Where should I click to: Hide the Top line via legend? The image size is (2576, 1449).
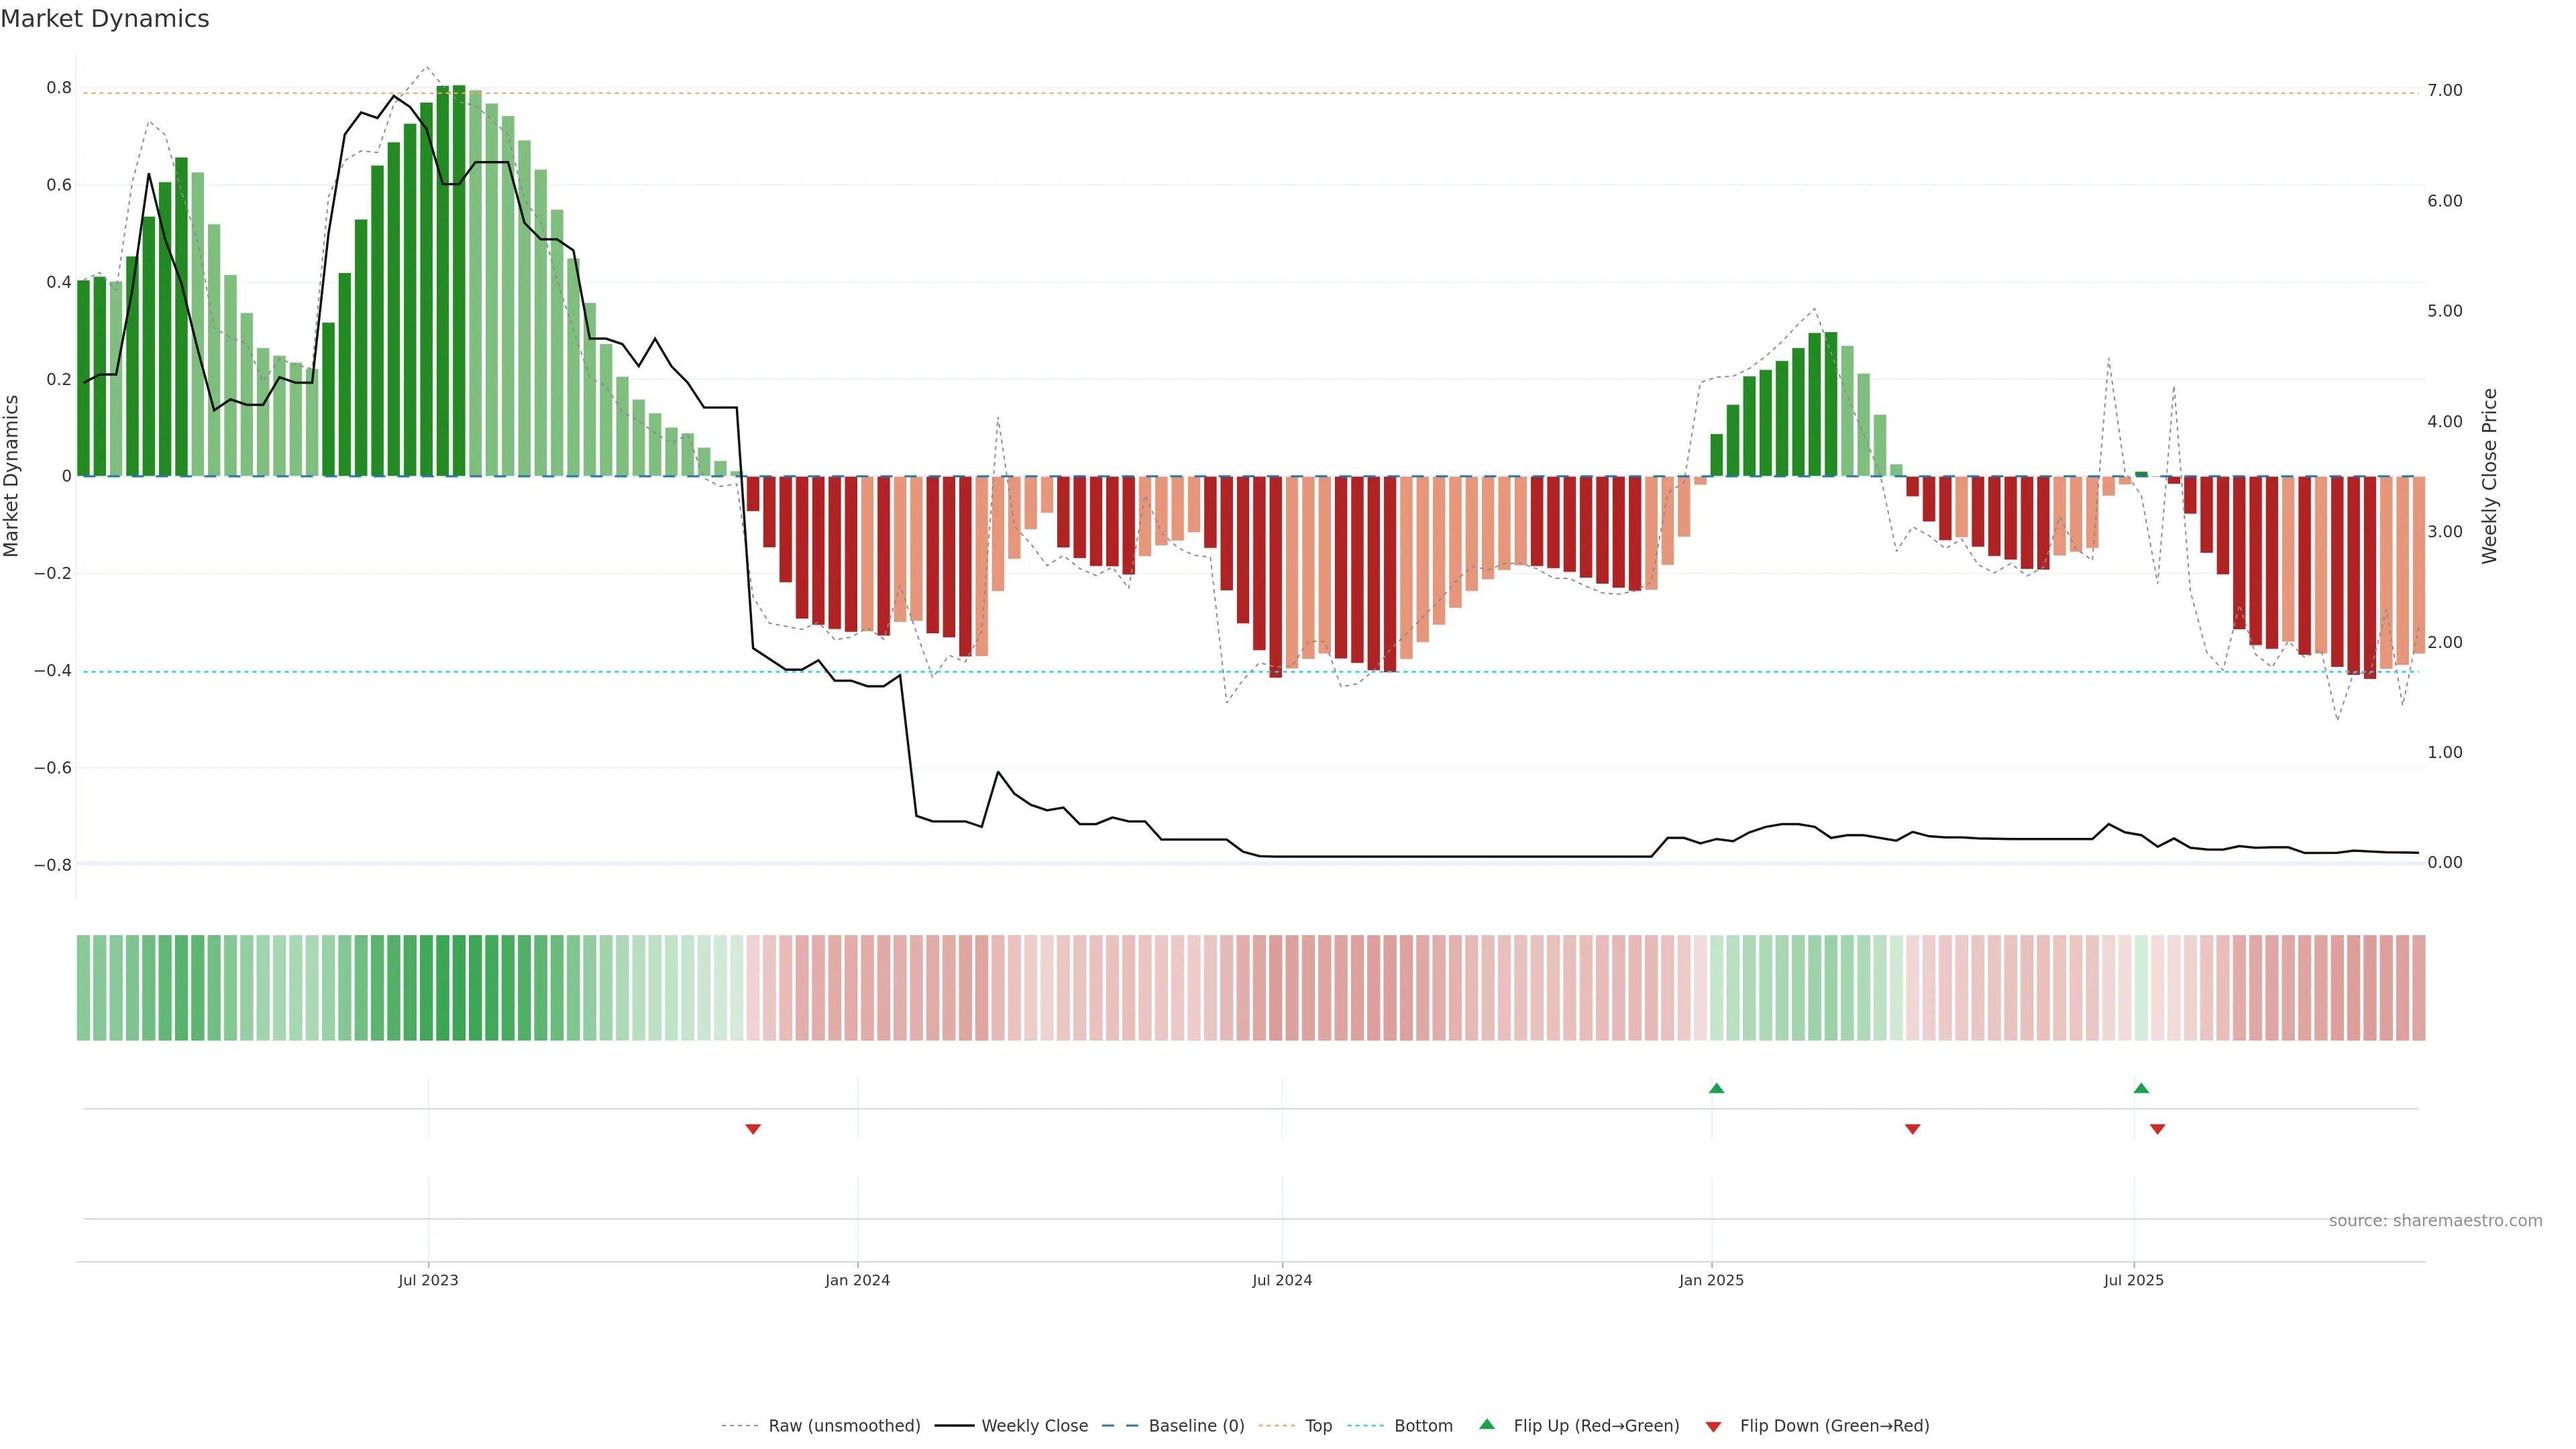click(1318, 1426)
